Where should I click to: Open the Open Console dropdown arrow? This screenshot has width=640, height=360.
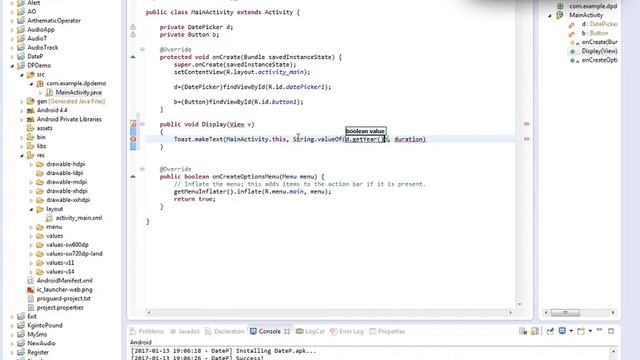pyautogui.click(x=590, y=331)
